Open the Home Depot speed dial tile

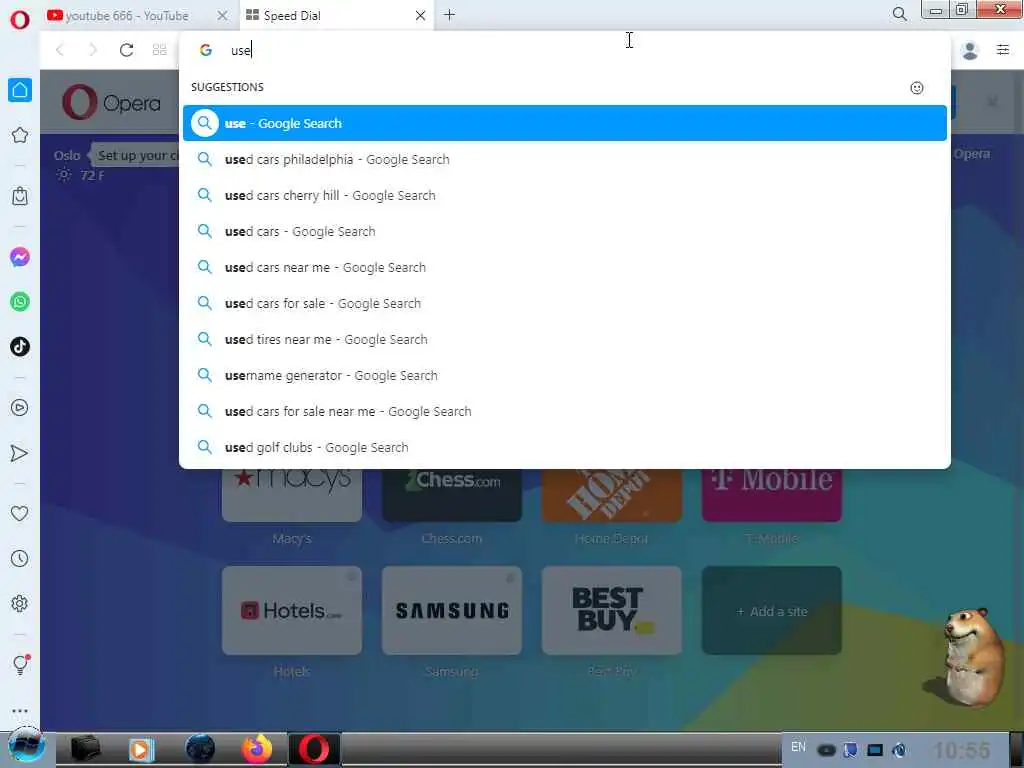coord(612,495)
